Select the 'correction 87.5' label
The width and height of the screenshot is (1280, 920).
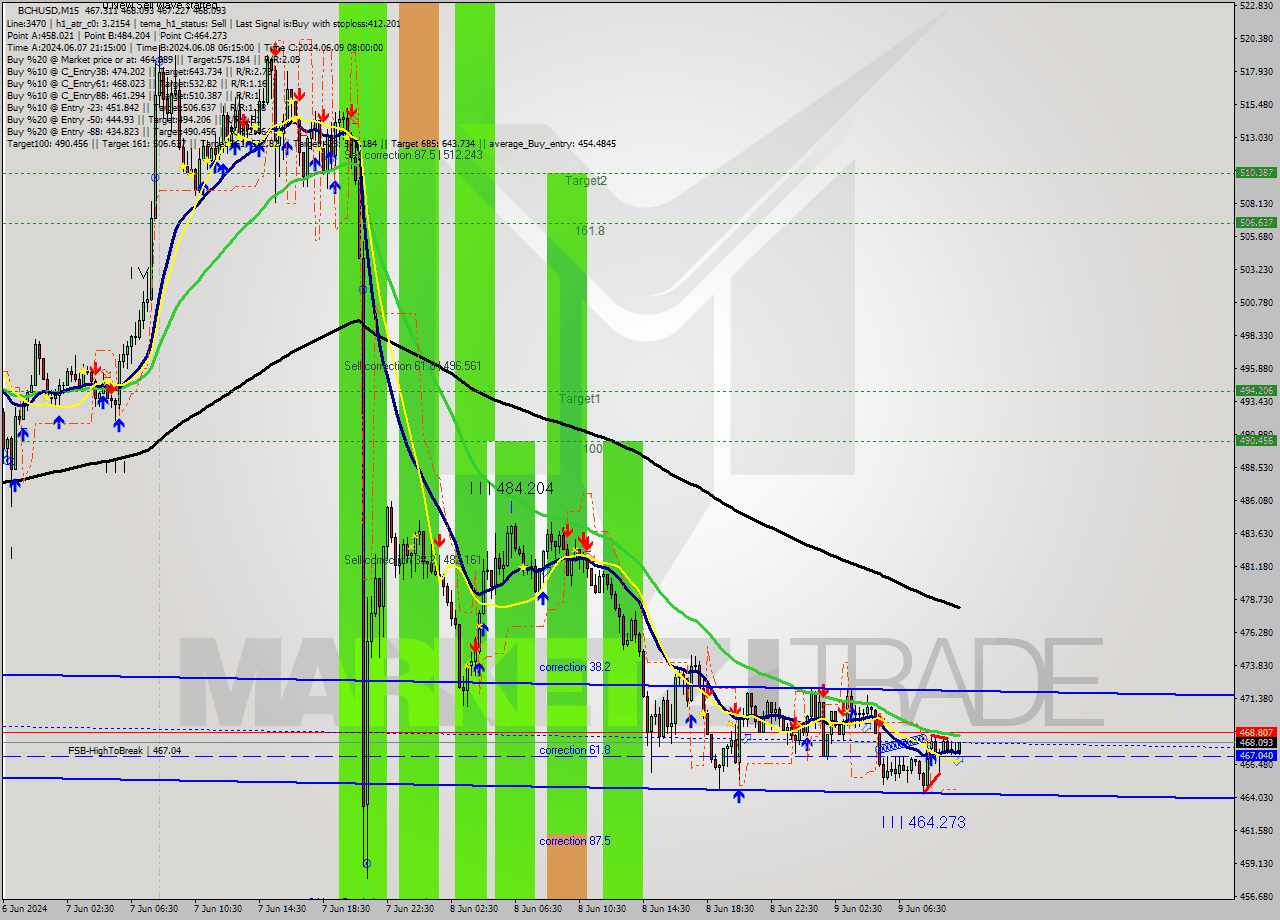click(x=575, y=841)
